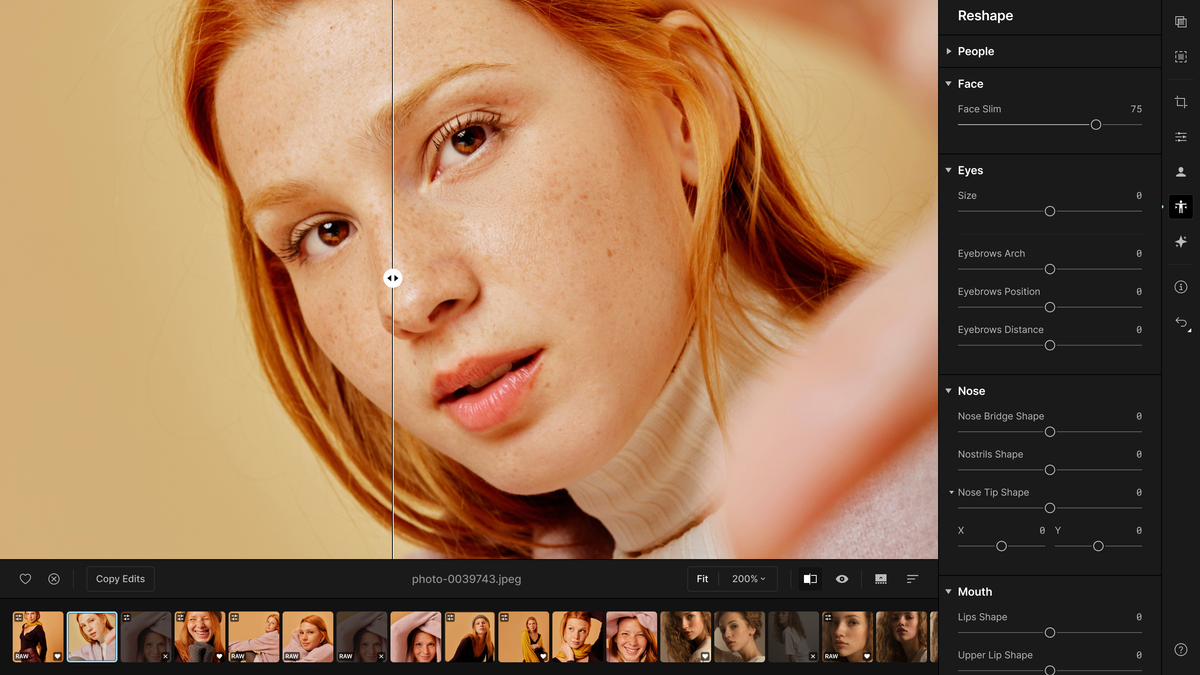Screen dimensions: 1200x675
Task: Collapse the Nose section header
Action: [970, 391]
